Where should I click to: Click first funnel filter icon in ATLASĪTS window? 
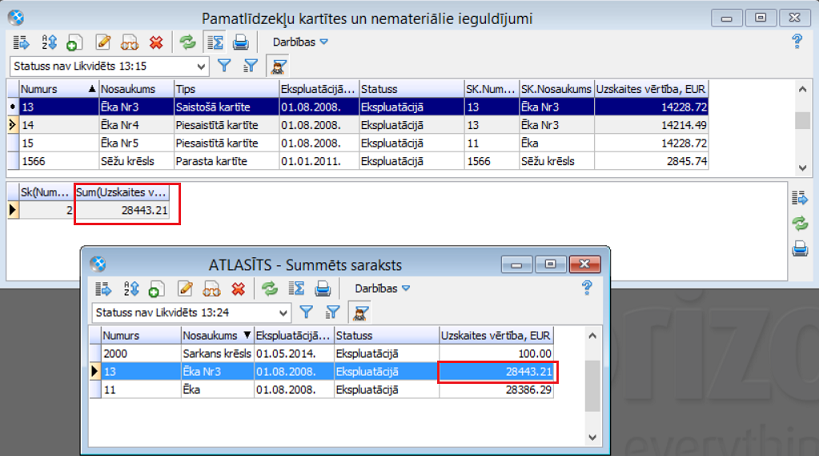pos(306,312)
